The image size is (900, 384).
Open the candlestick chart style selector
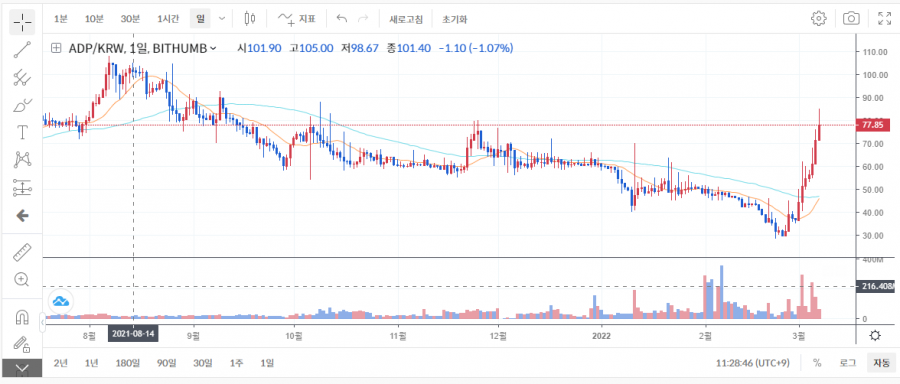[x=249, y=19]
